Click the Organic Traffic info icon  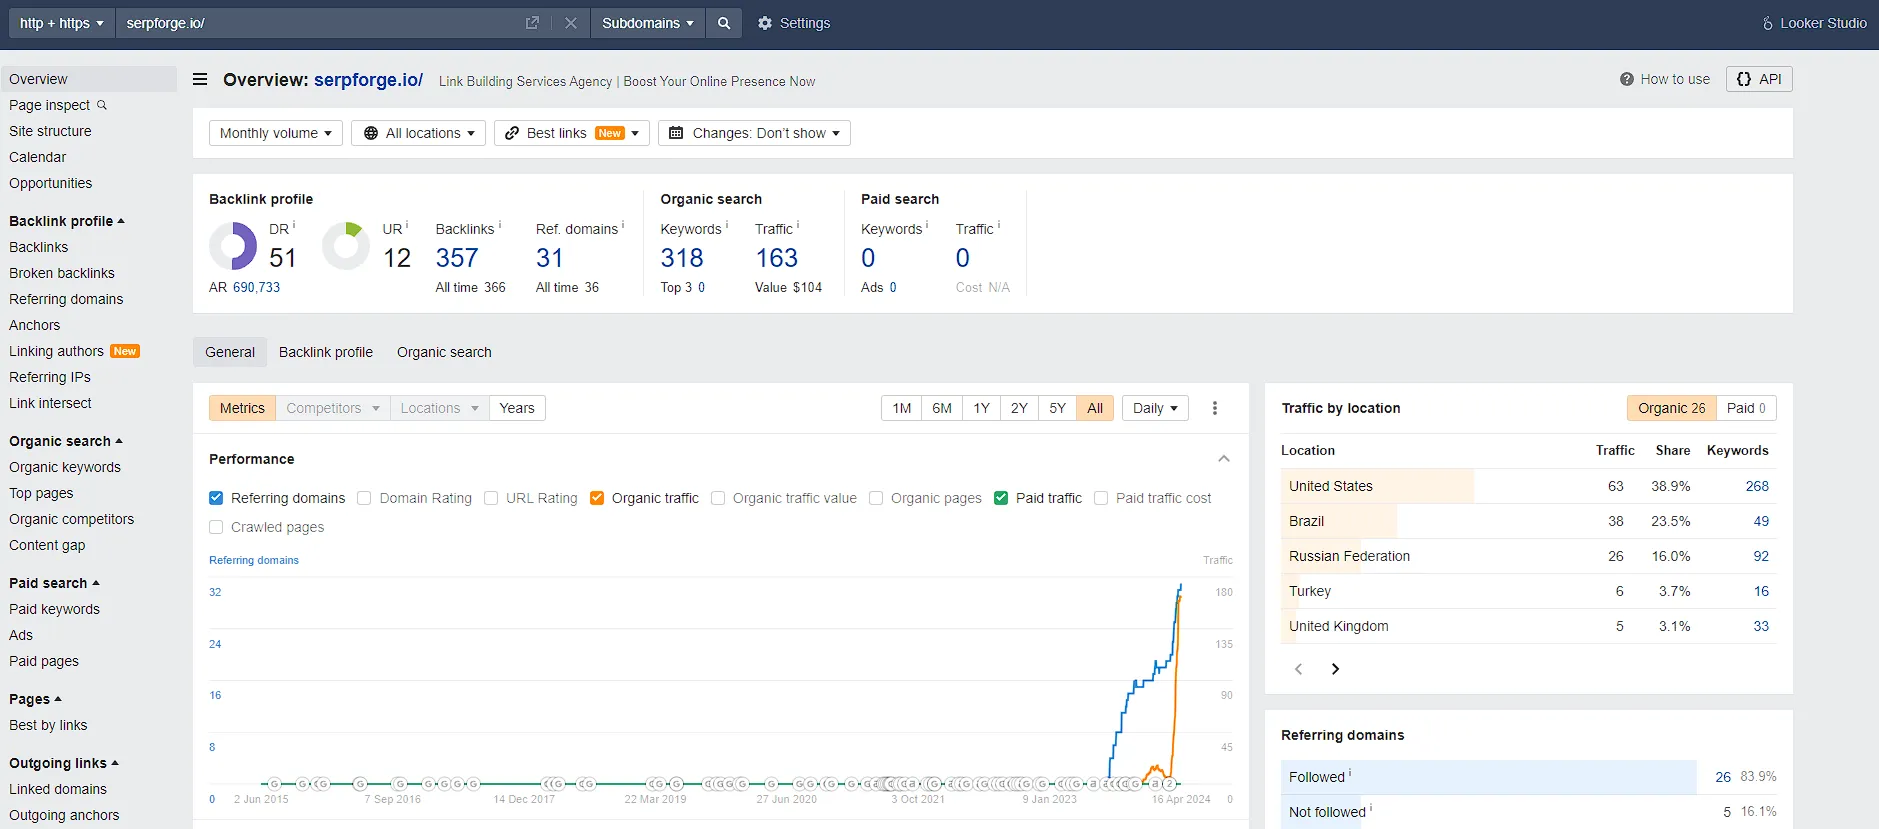point(798,225)
